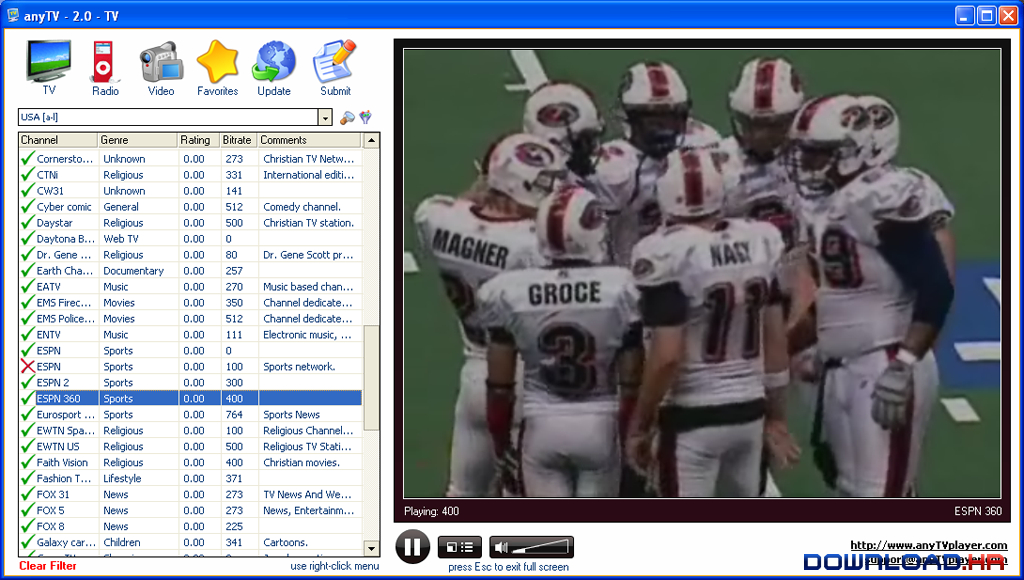Image resolution: width=1024 pixels, height=580 pixels.
Task: Sort list by Rating column header
Action: point(199,140)
